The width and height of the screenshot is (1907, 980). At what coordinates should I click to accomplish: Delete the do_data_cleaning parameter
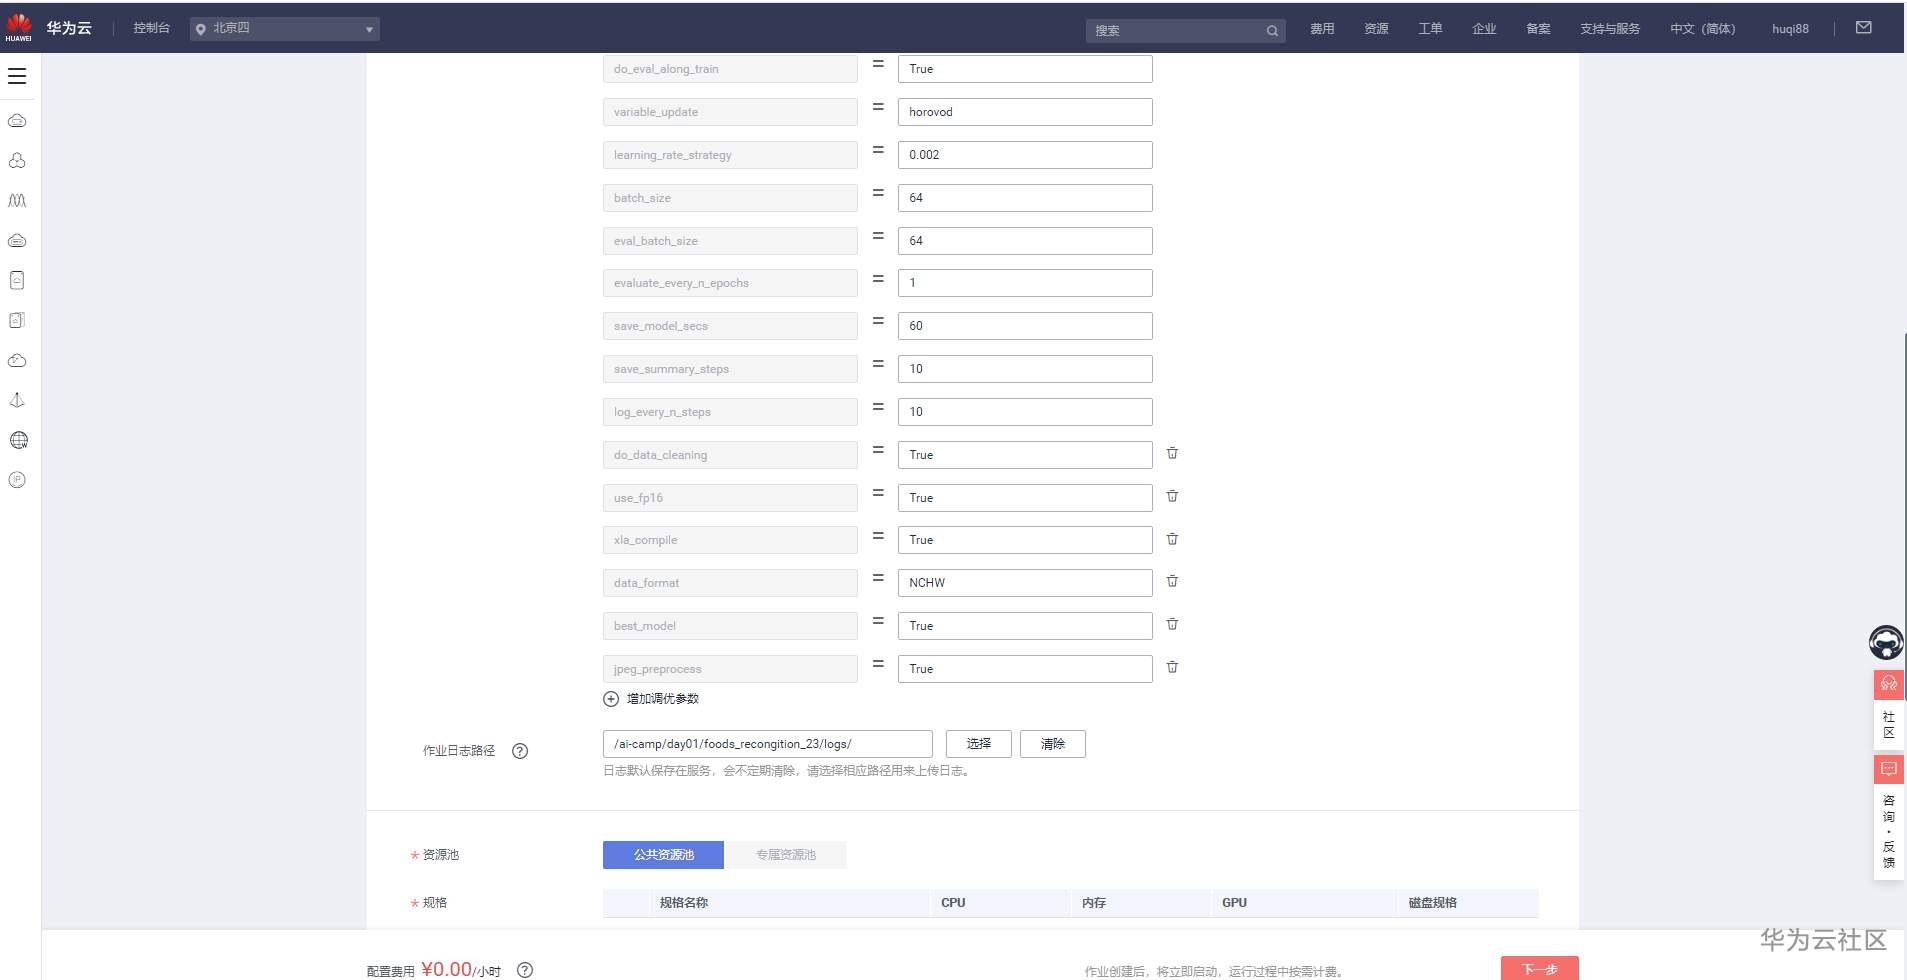tap(1172, 454)
